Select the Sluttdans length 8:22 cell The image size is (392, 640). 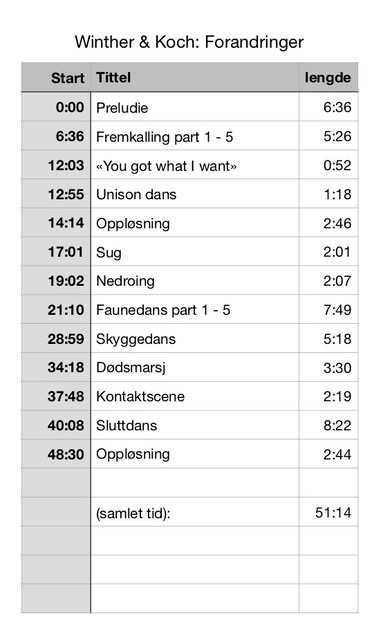(x=328, y=425)
